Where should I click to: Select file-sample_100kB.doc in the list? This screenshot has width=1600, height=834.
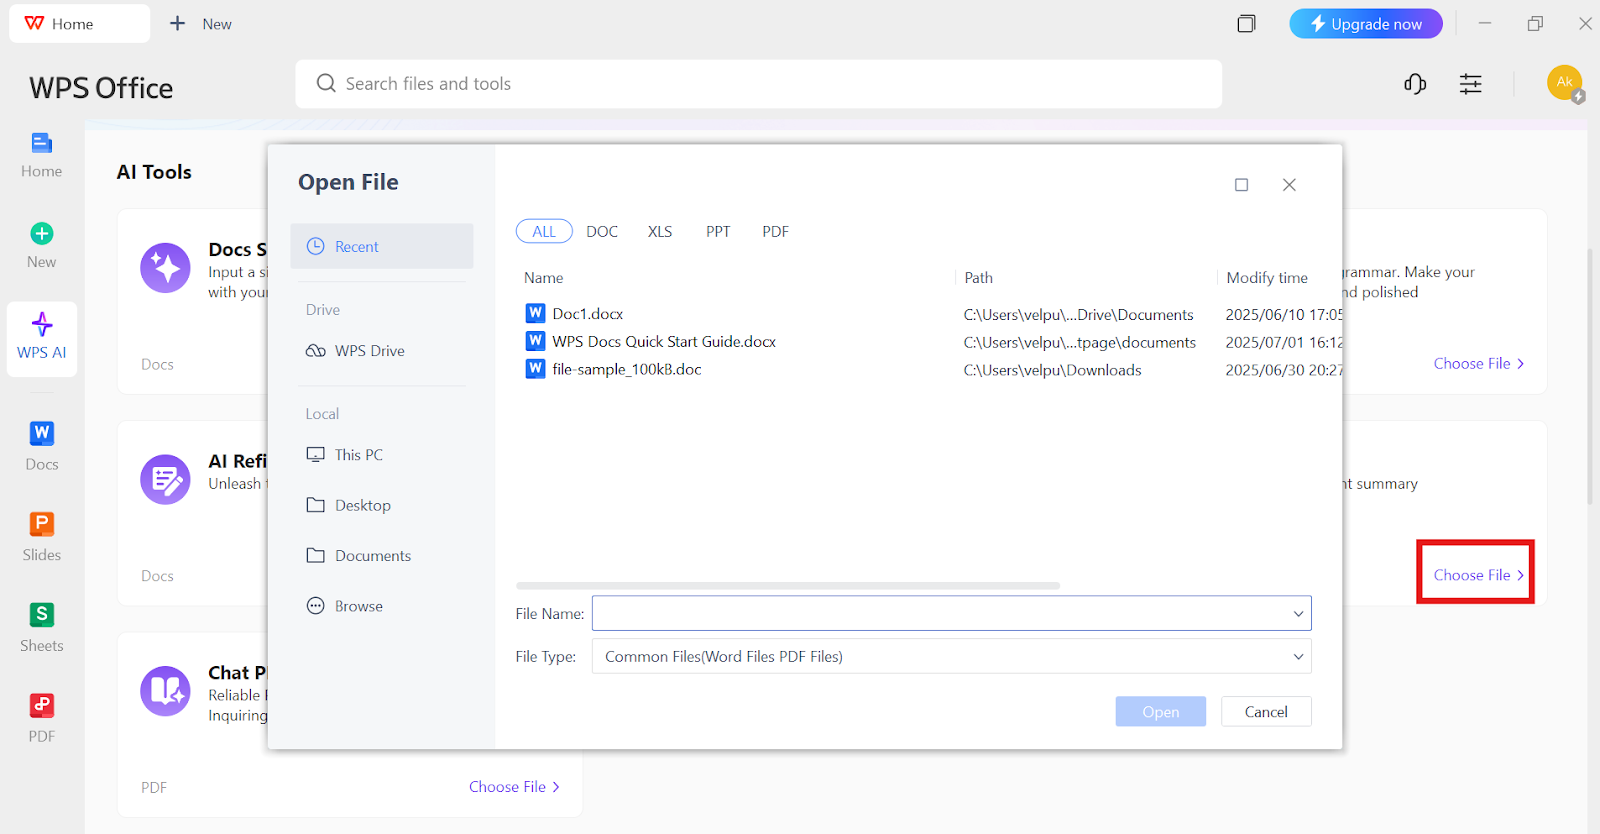point(627,370)
